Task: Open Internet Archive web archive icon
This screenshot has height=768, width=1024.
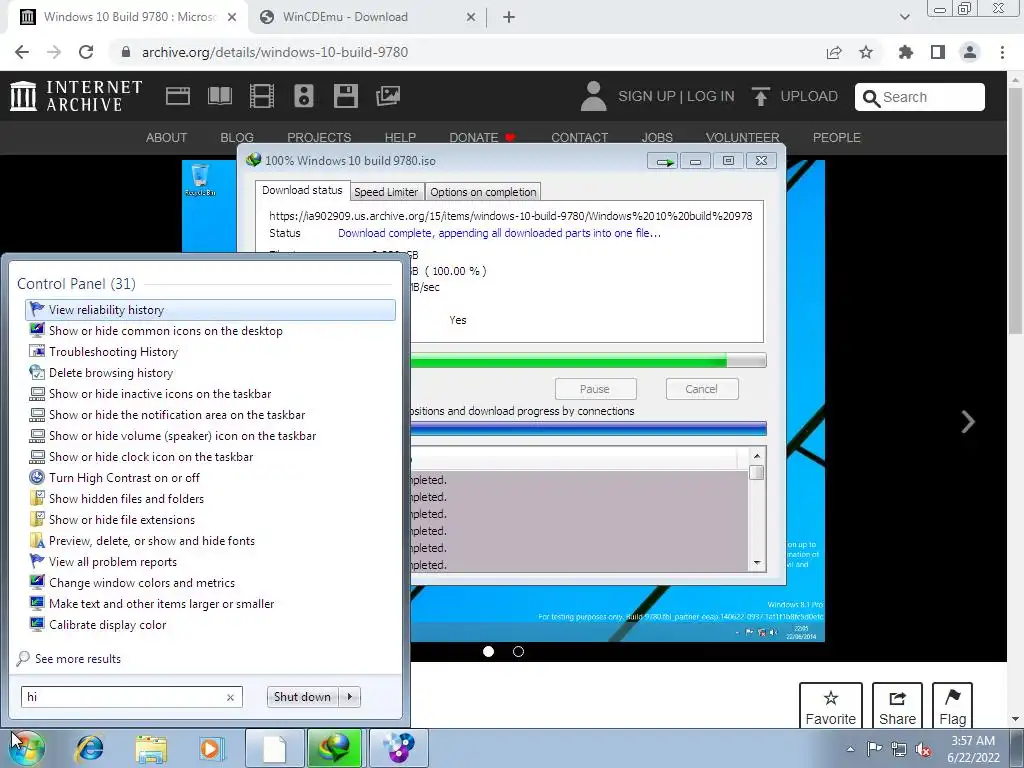Action: coord(178,96)
